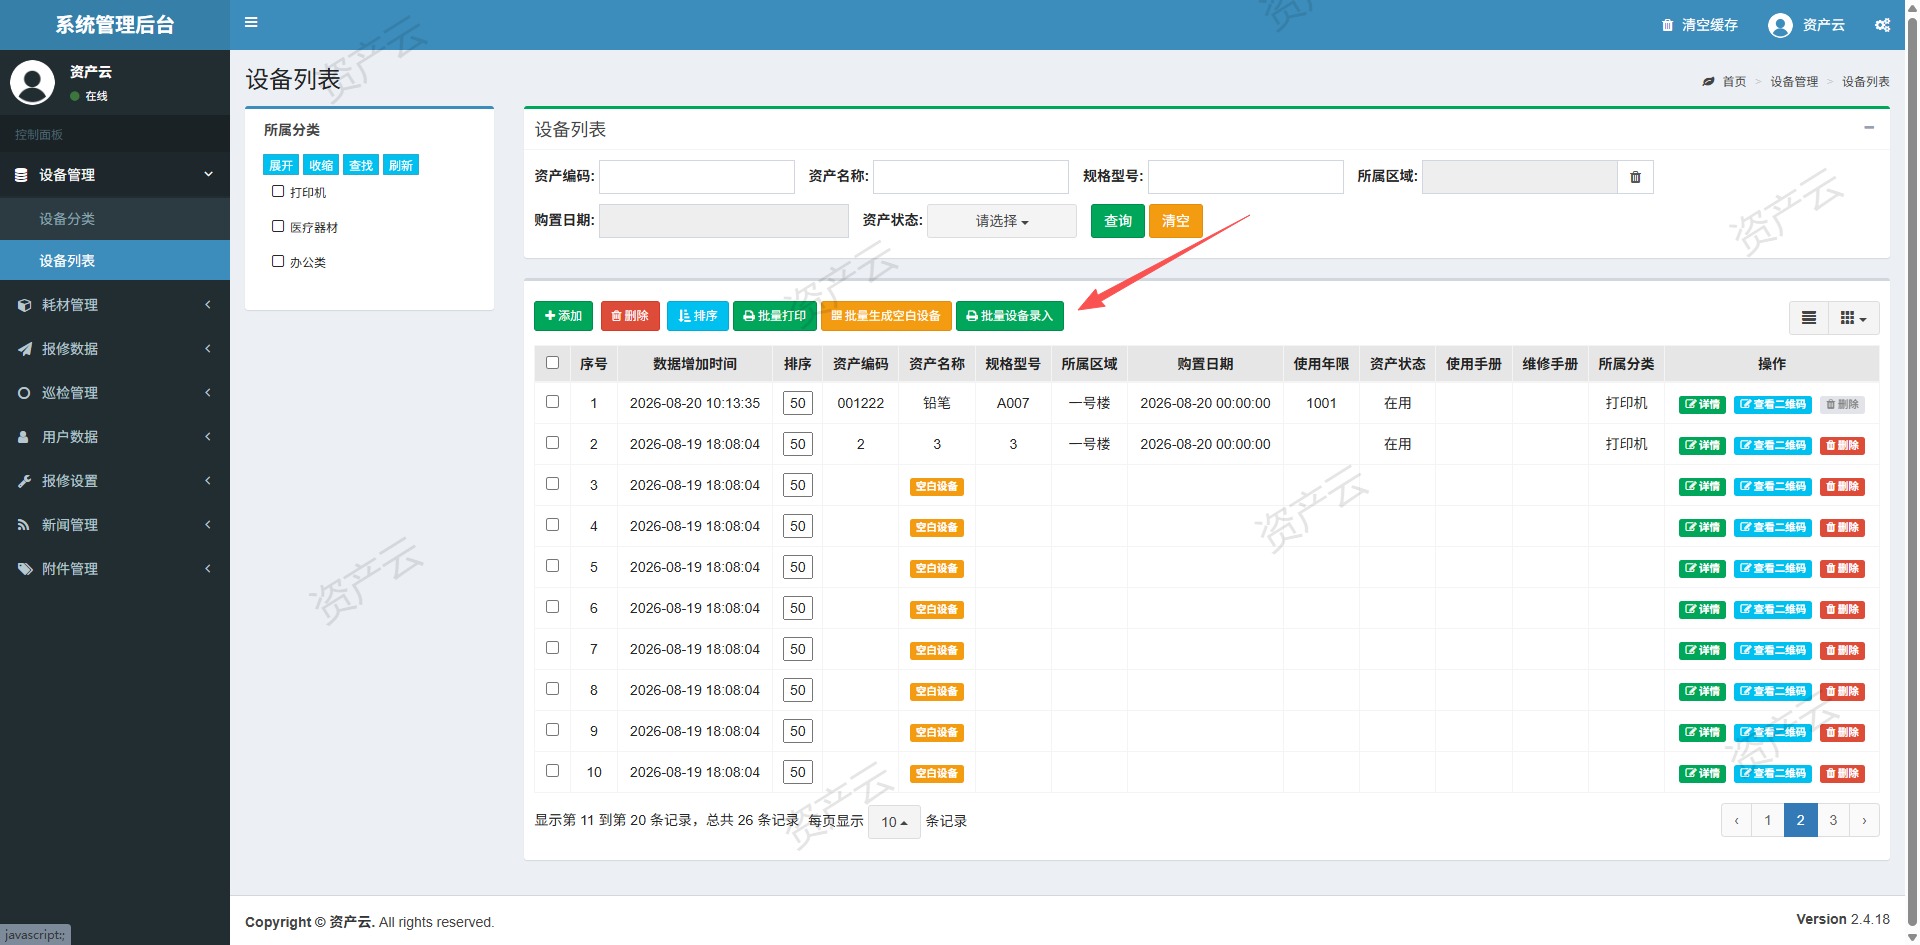Open the settings gears icon in the header

click(1882, 25)
